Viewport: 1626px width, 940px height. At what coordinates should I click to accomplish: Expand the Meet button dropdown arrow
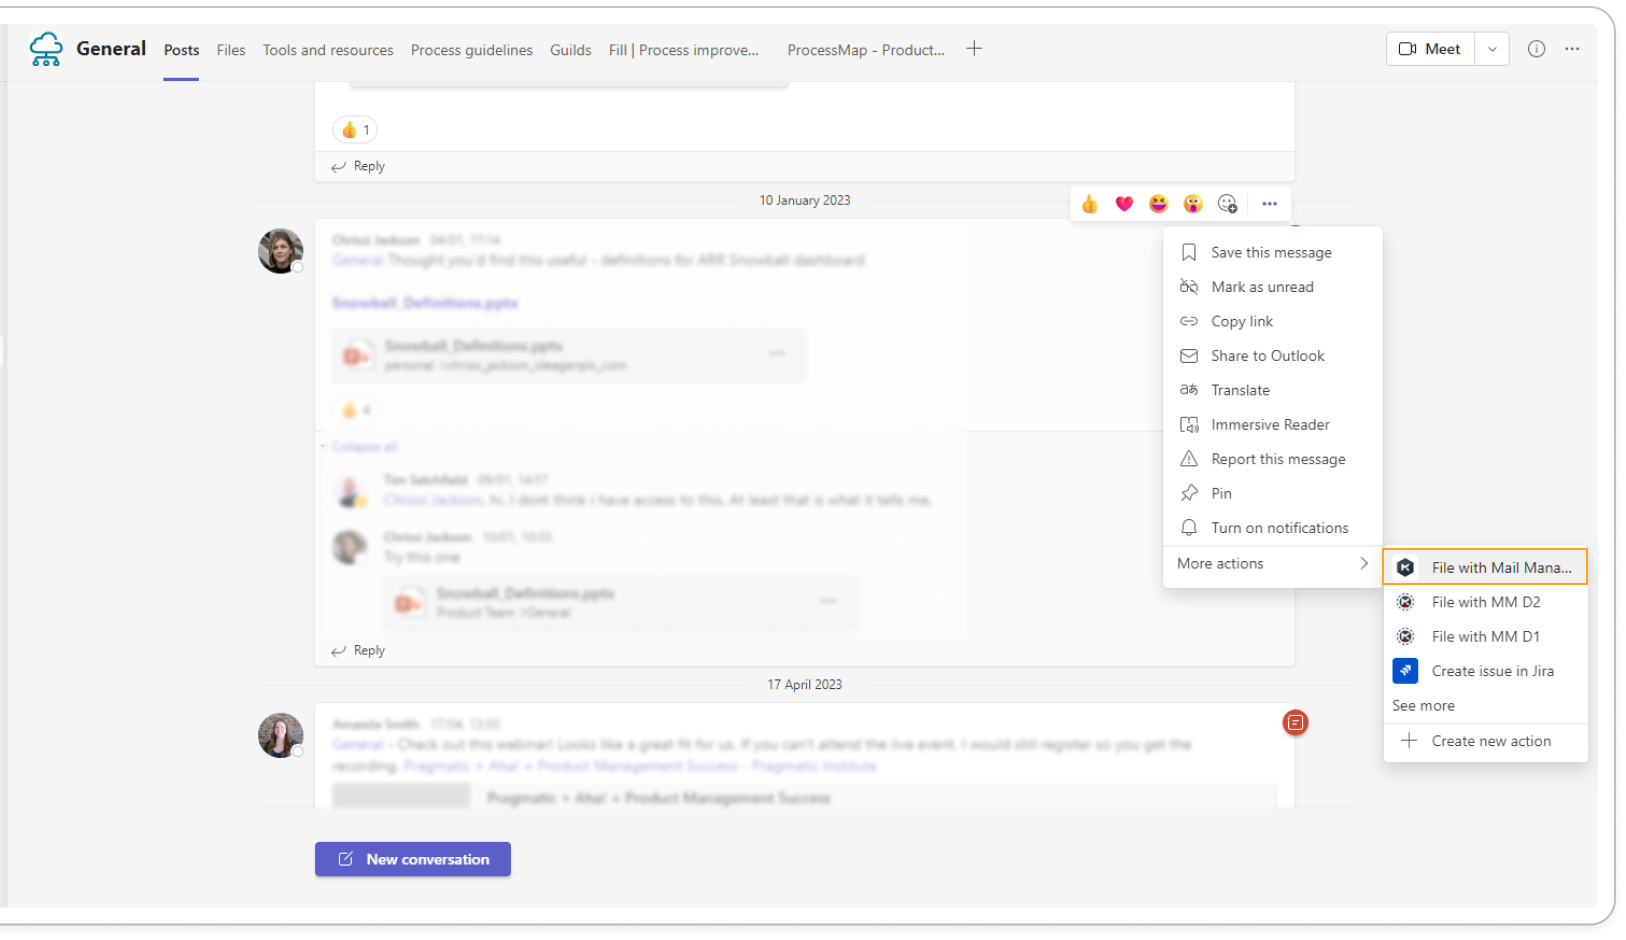click(x=1492, y=49)
